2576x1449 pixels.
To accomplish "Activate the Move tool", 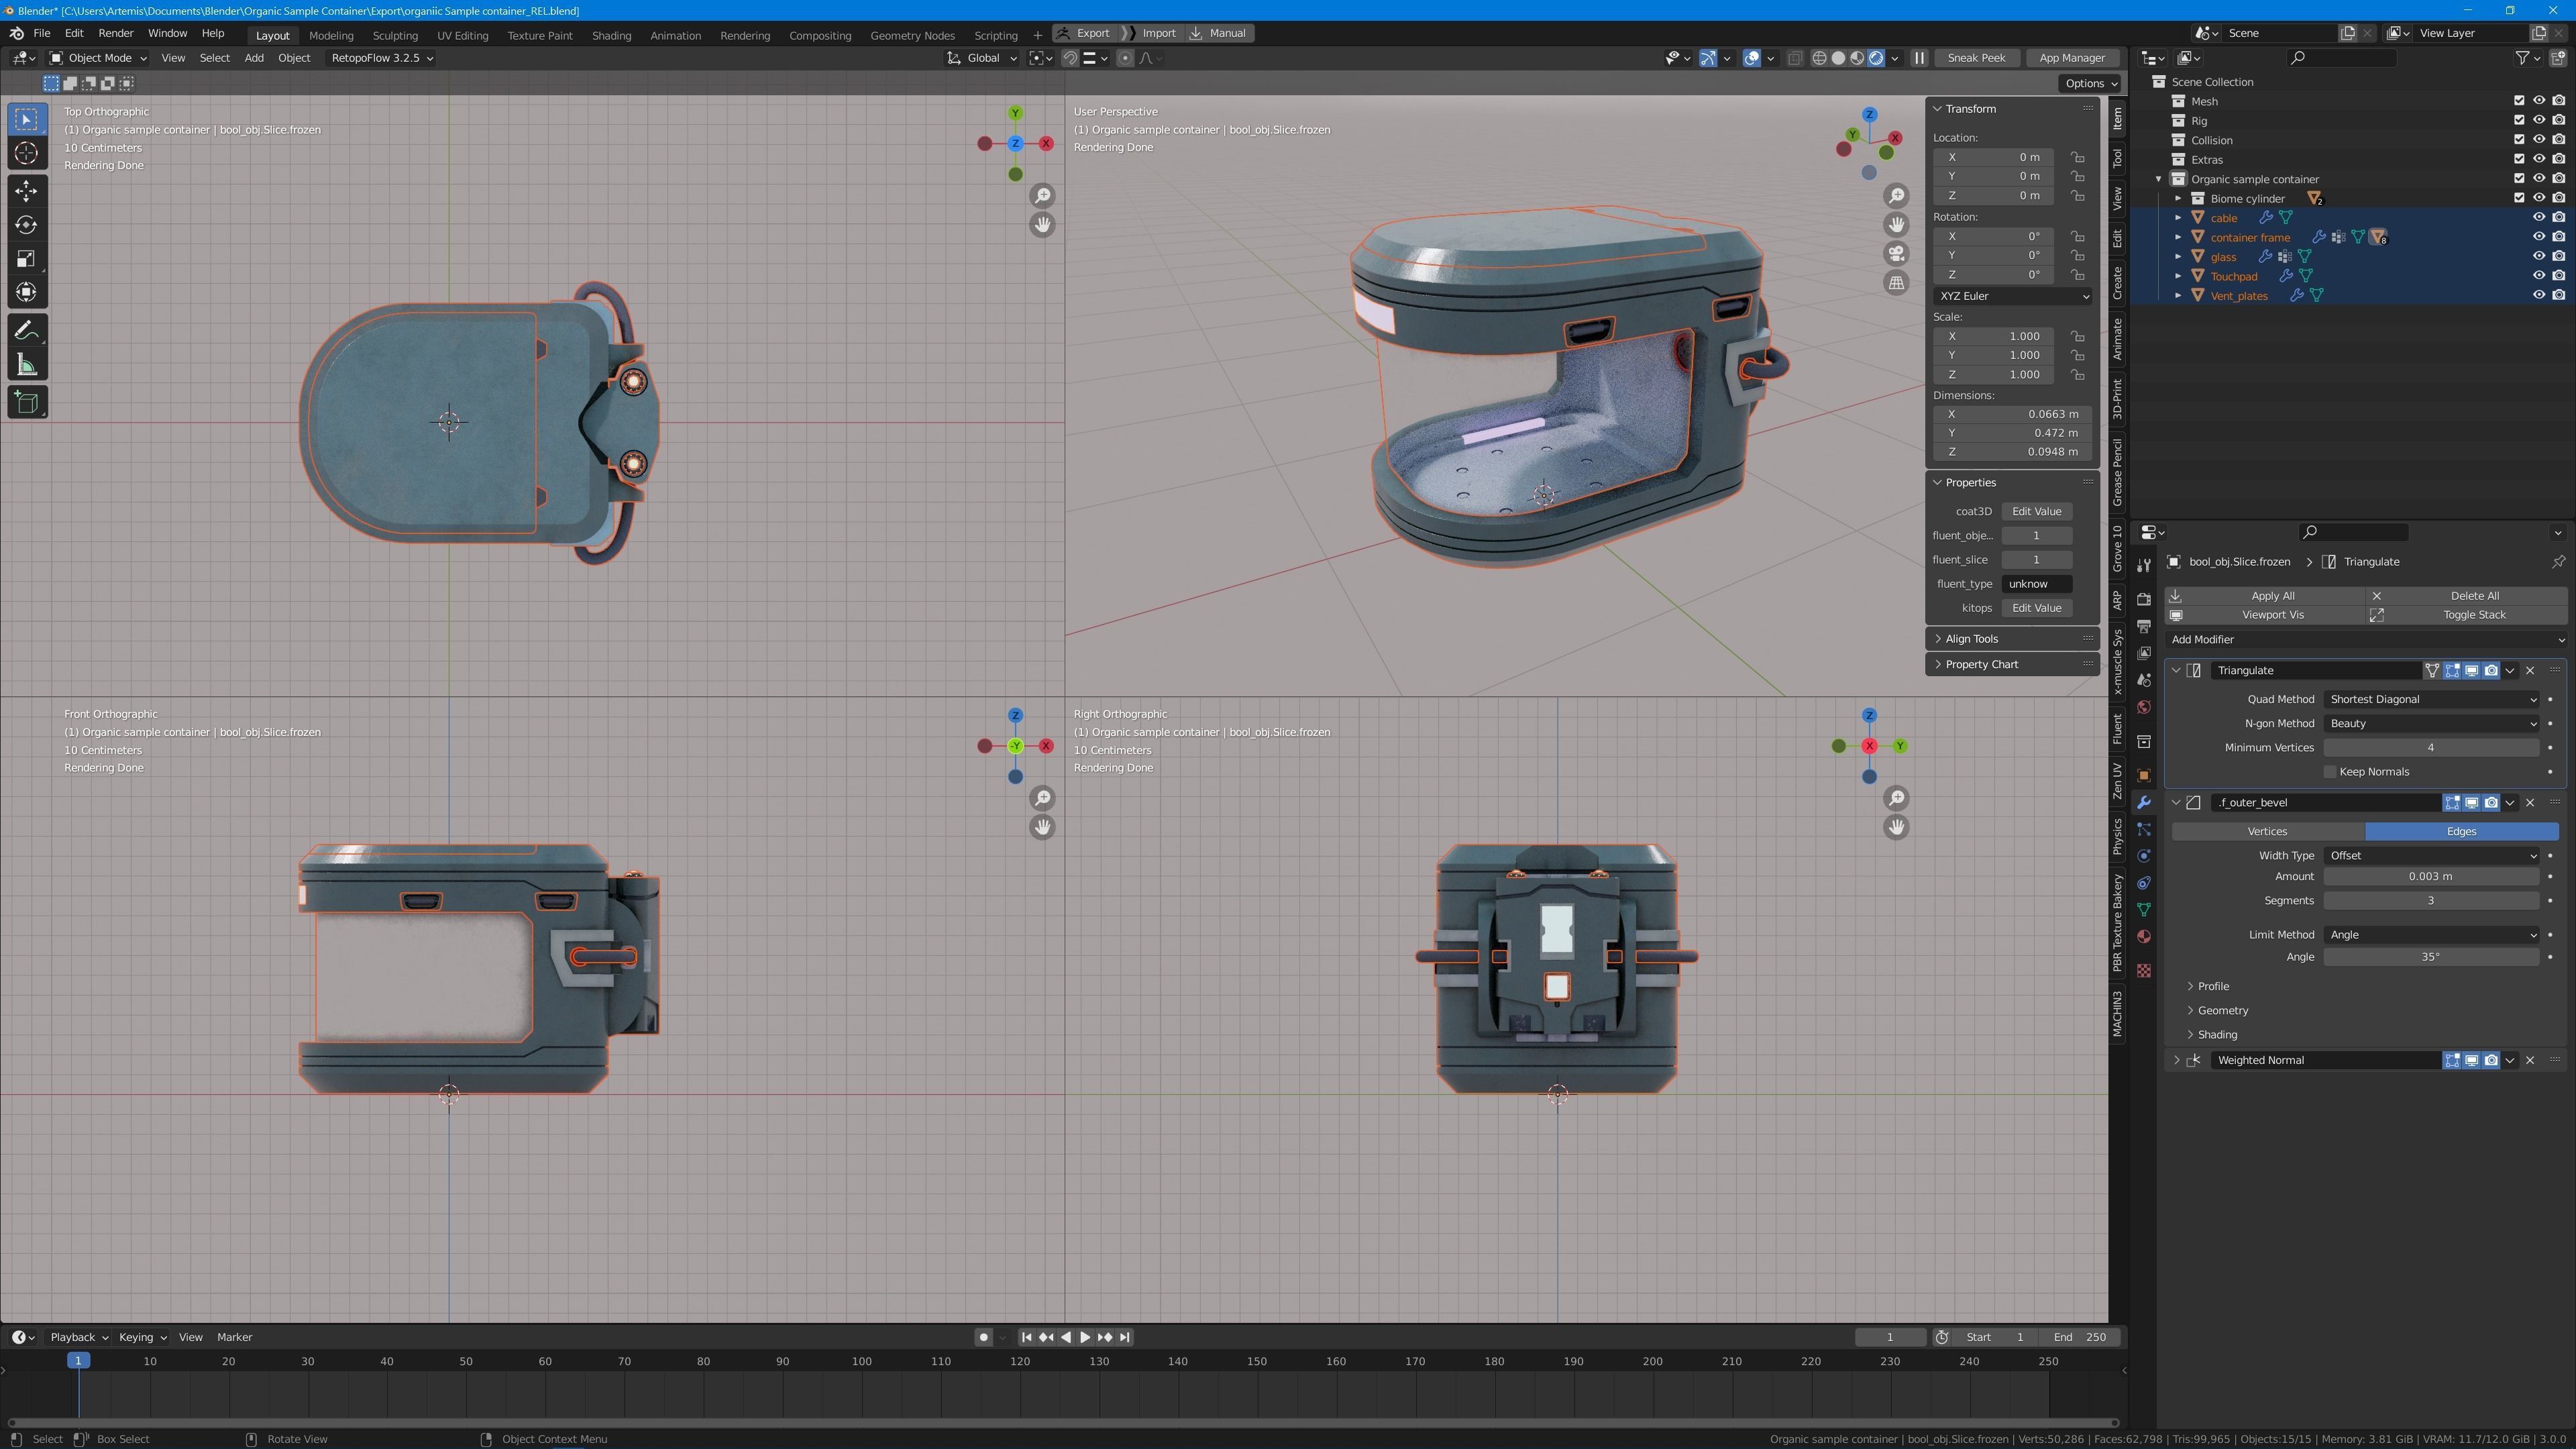I will (27, 190).
